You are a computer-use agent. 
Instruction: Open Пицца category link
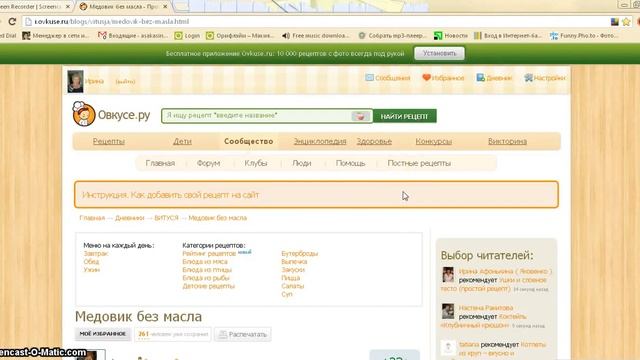click(291, 278)
